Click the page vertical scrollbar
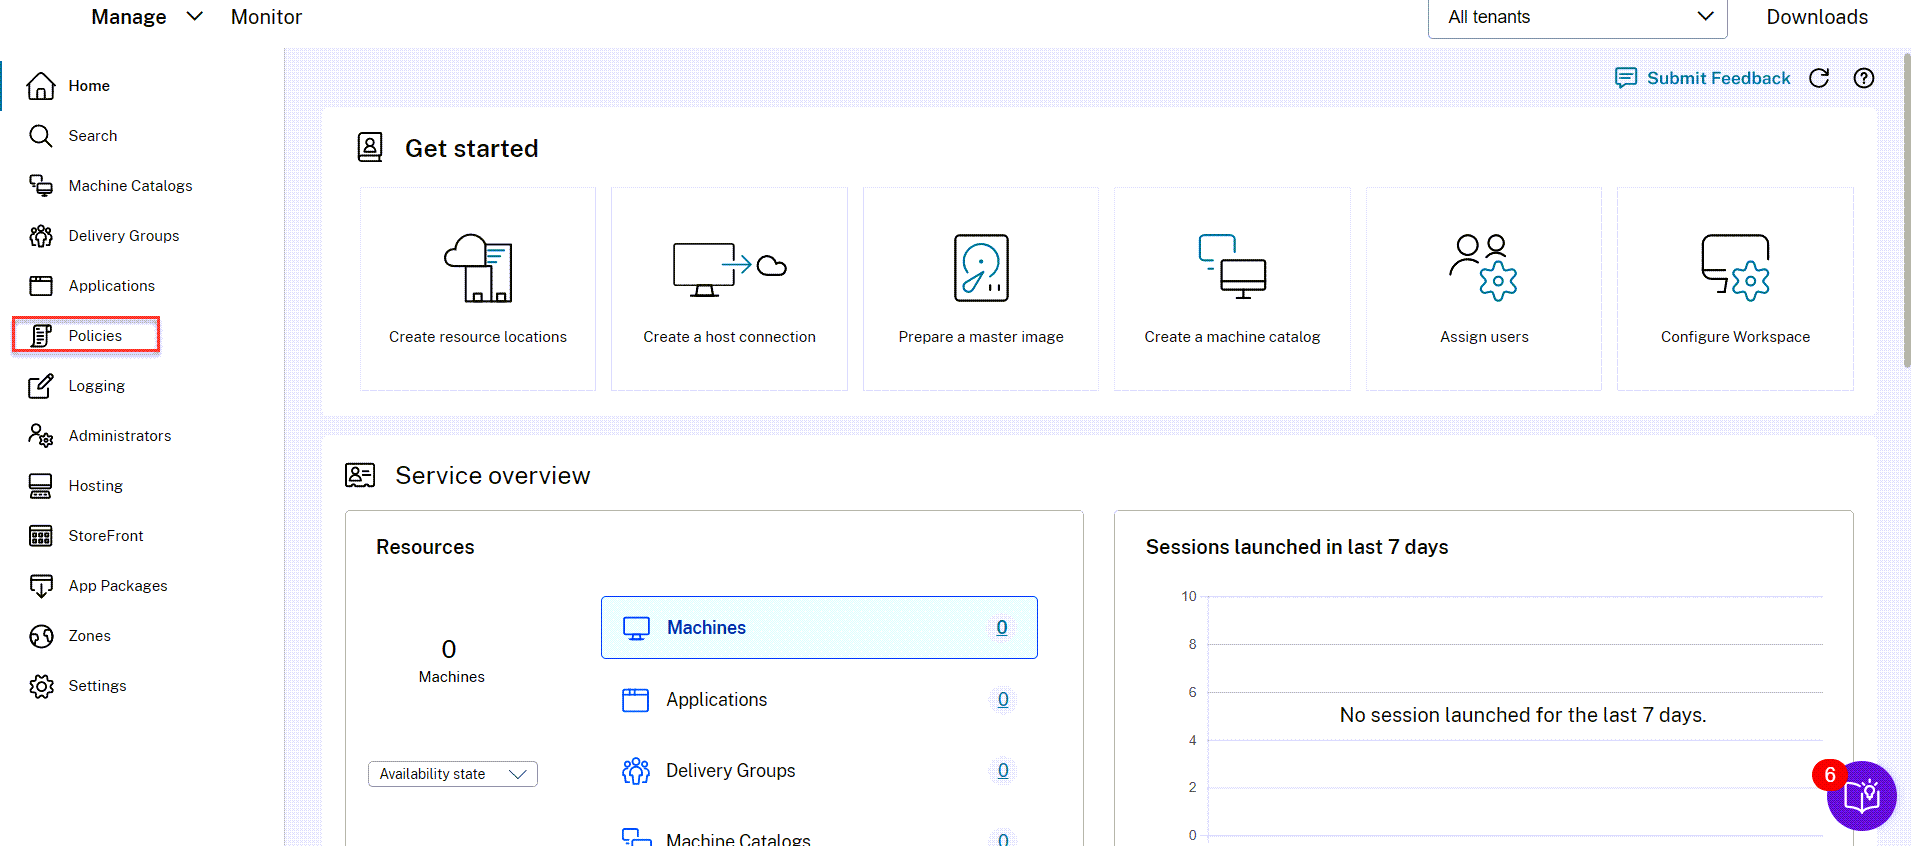The width and height of the screenshot is (1912, 846). (x=1906, y=210)
